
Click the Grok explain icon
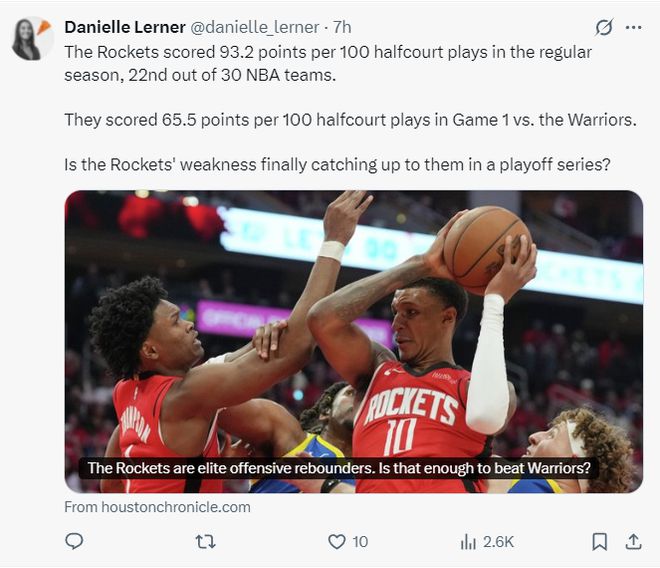pos(604,28)
